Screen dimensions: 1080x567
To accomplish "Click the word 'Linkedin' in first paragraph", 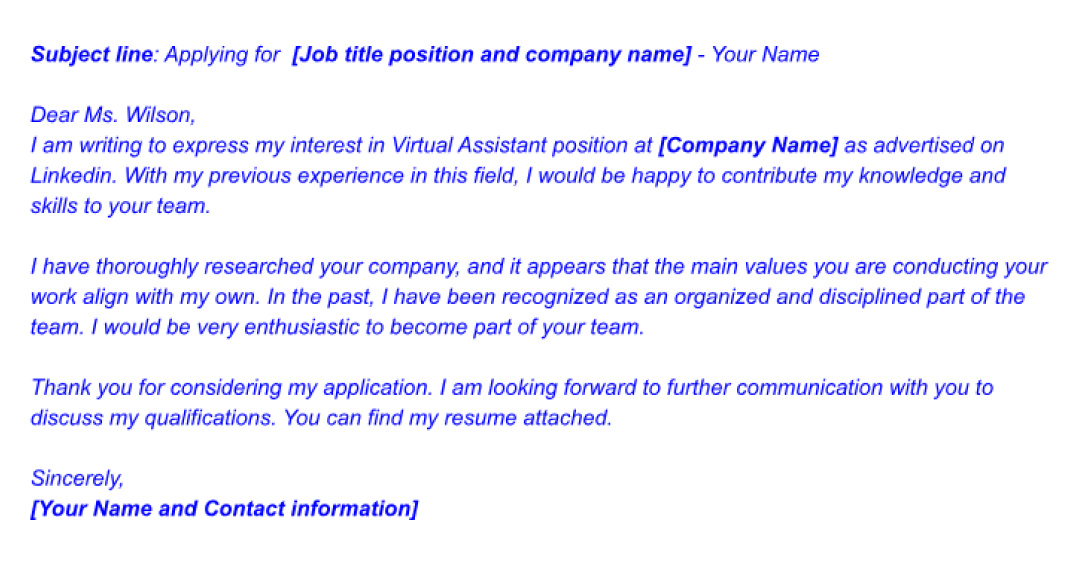I will pyautogui.click(x=72, y=176).
